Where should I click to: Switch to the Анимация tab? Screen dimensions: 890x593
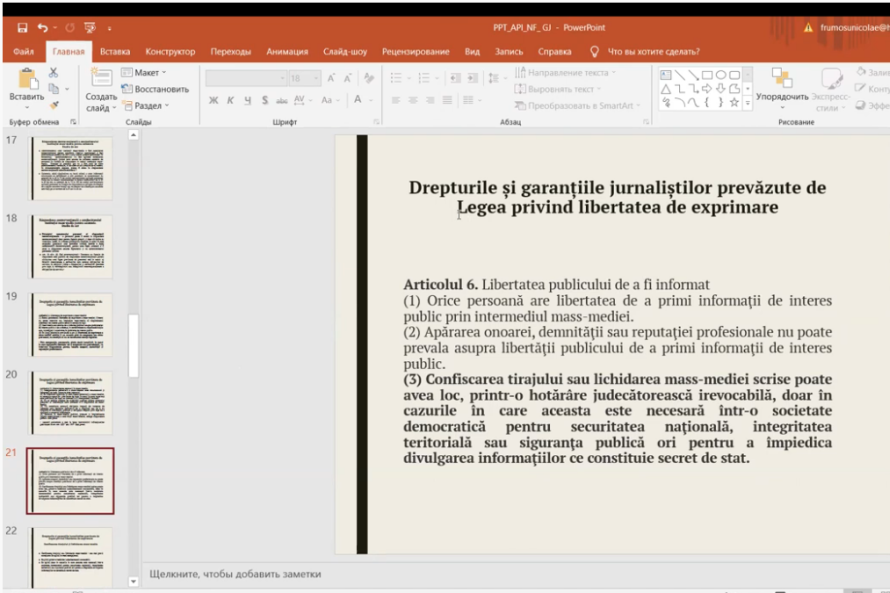(287, 51)
